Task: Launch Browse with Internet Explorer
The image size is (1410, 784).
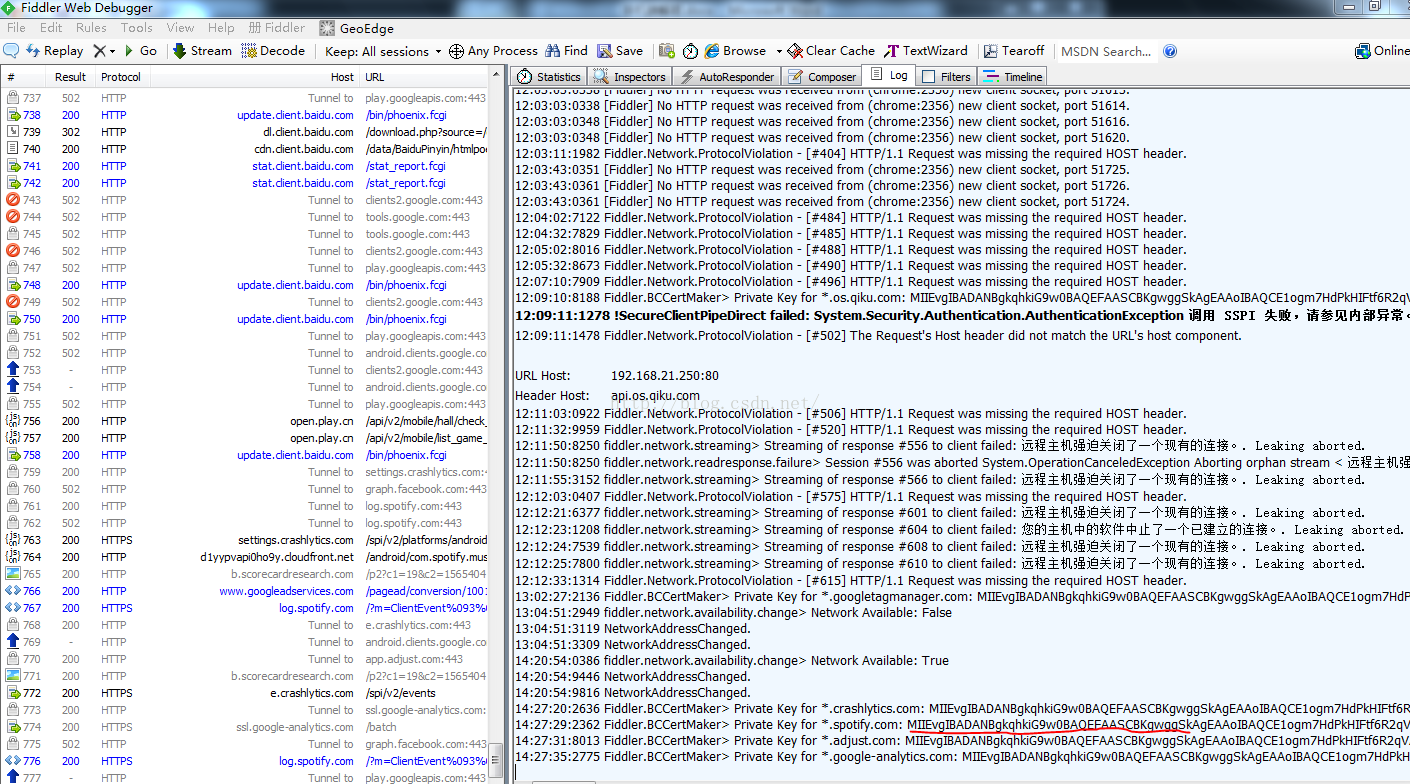Action: (x=736, y=51)
